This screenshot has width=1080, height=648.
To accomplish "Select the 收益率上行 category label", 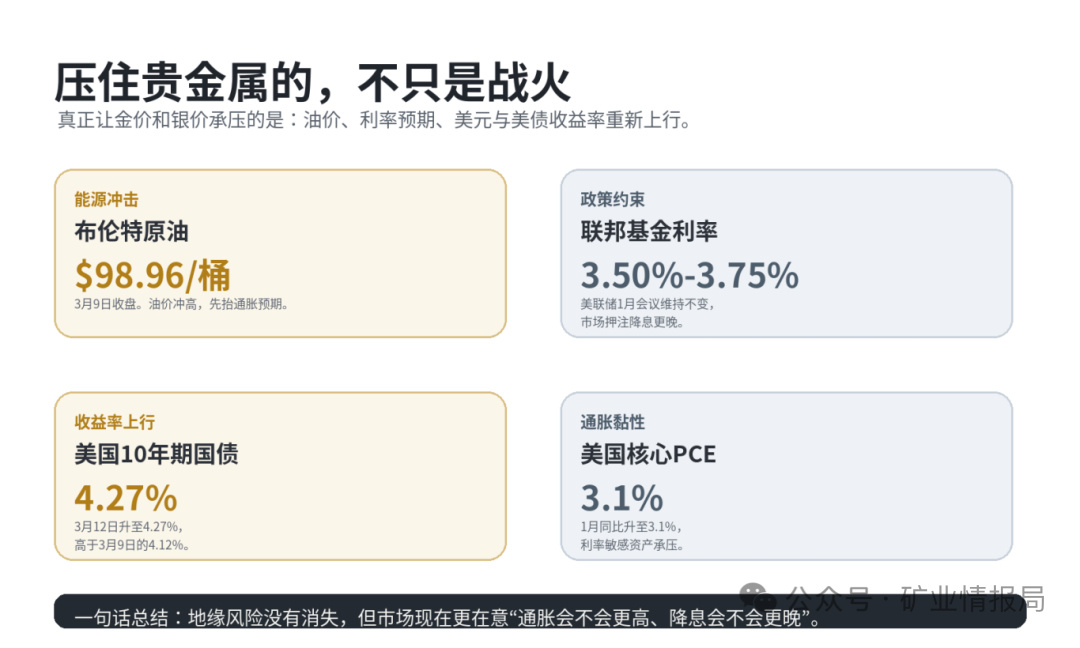I will (114, 422).
